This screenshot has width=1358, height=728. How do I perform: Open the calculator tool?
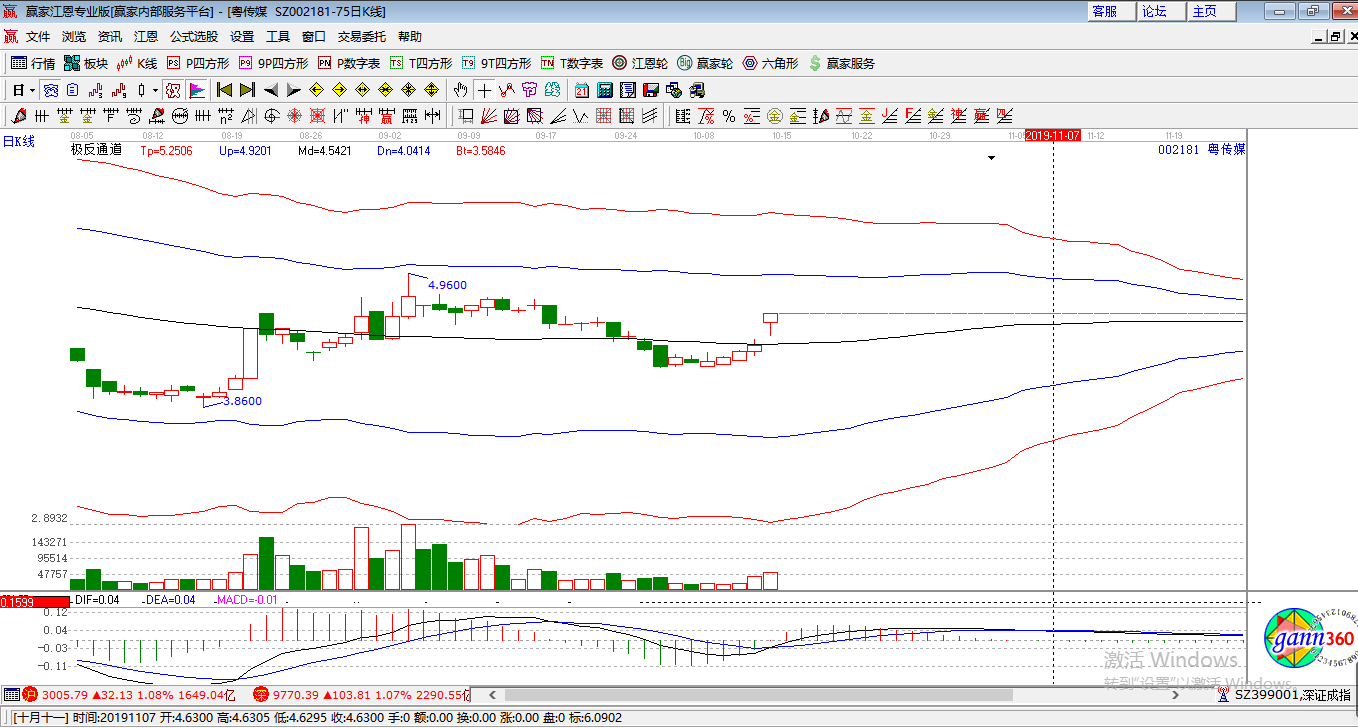click(x=605, y=90)
